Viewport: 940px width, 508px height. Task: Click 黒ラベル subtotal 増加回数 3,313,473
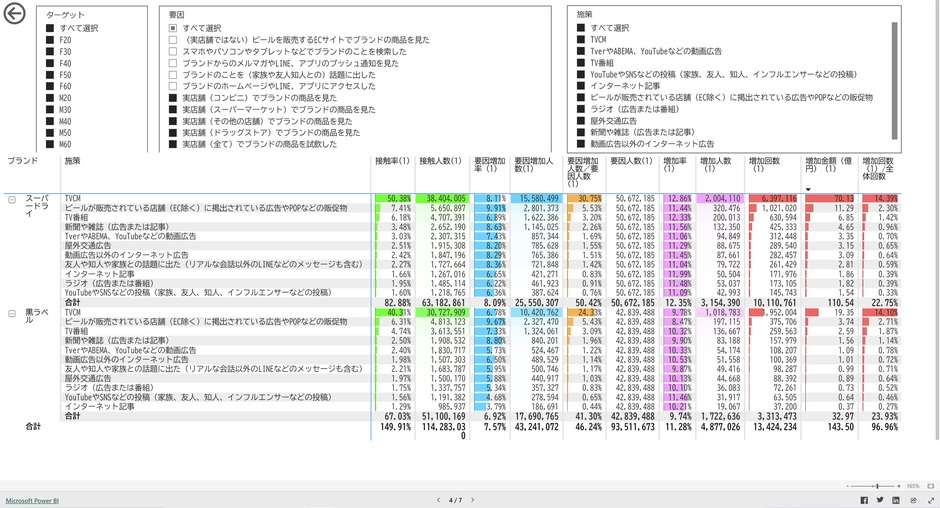tap(777, 416)
